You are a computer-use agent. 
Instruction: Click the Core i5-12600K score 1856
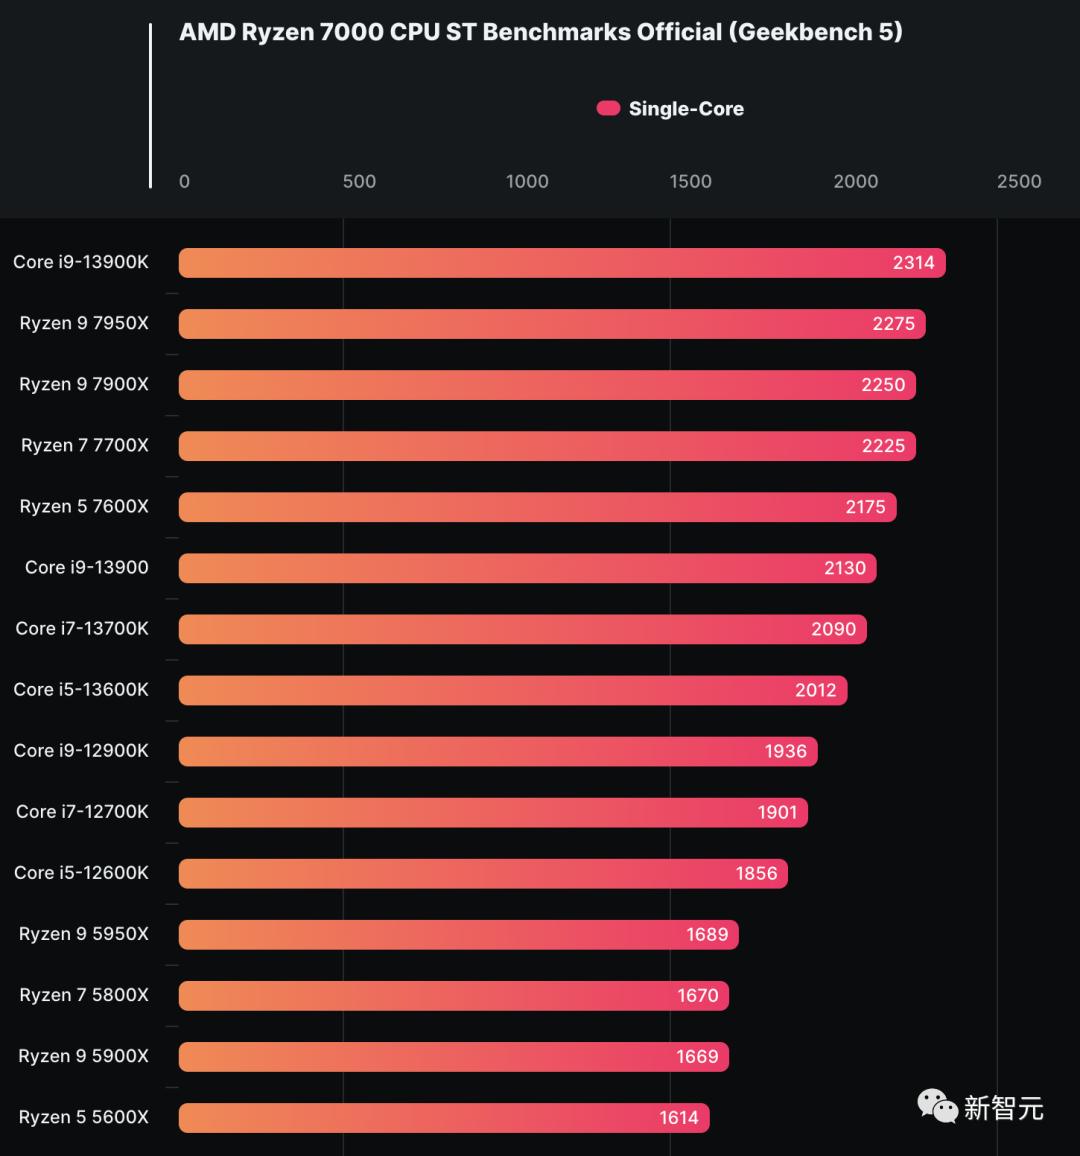(x=756, y=873)
